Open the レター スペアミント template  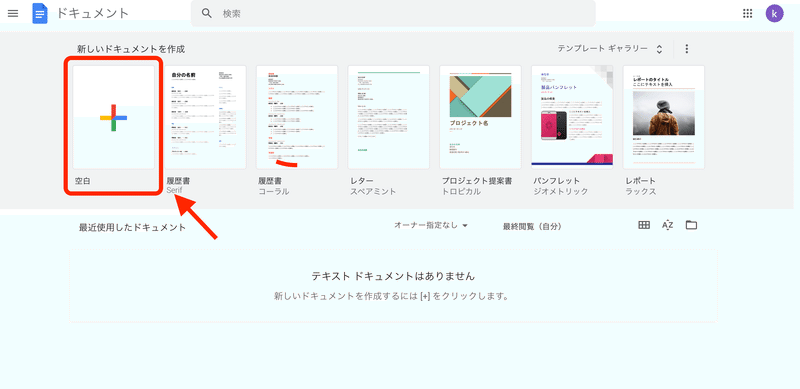coord(389,117)
